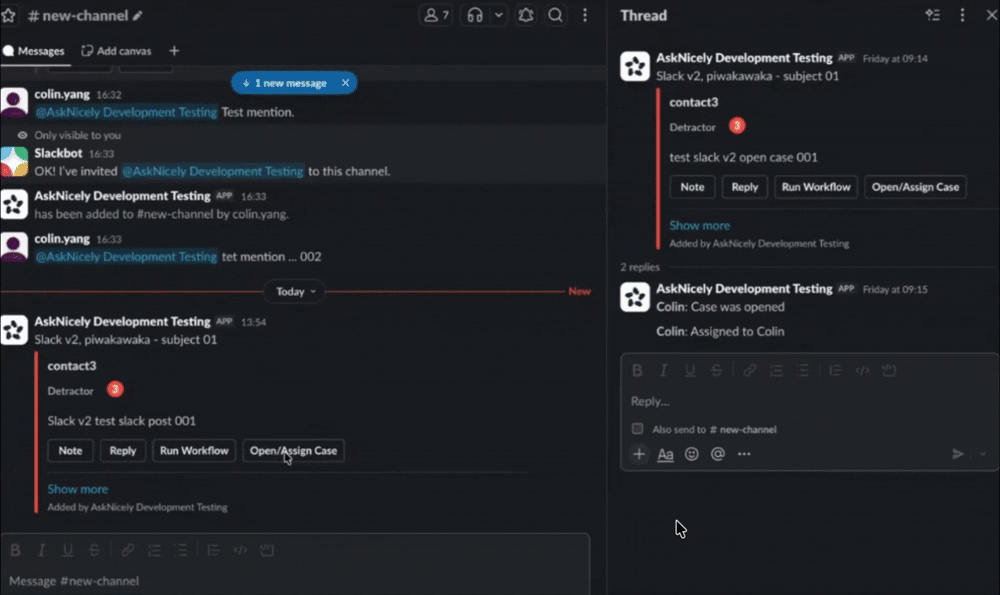Toggle bold in channel message composer

(x=15, y=550)
